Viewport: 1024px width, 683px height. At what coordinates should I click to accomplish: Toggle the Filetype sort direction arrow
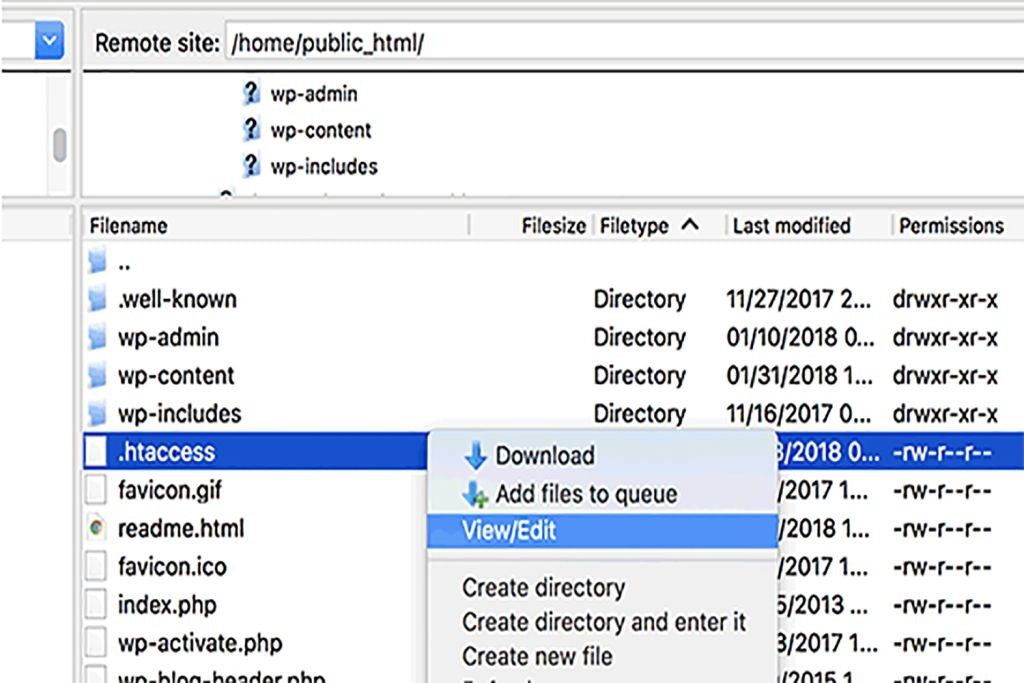pyautogui.click(x=690, y=225)
